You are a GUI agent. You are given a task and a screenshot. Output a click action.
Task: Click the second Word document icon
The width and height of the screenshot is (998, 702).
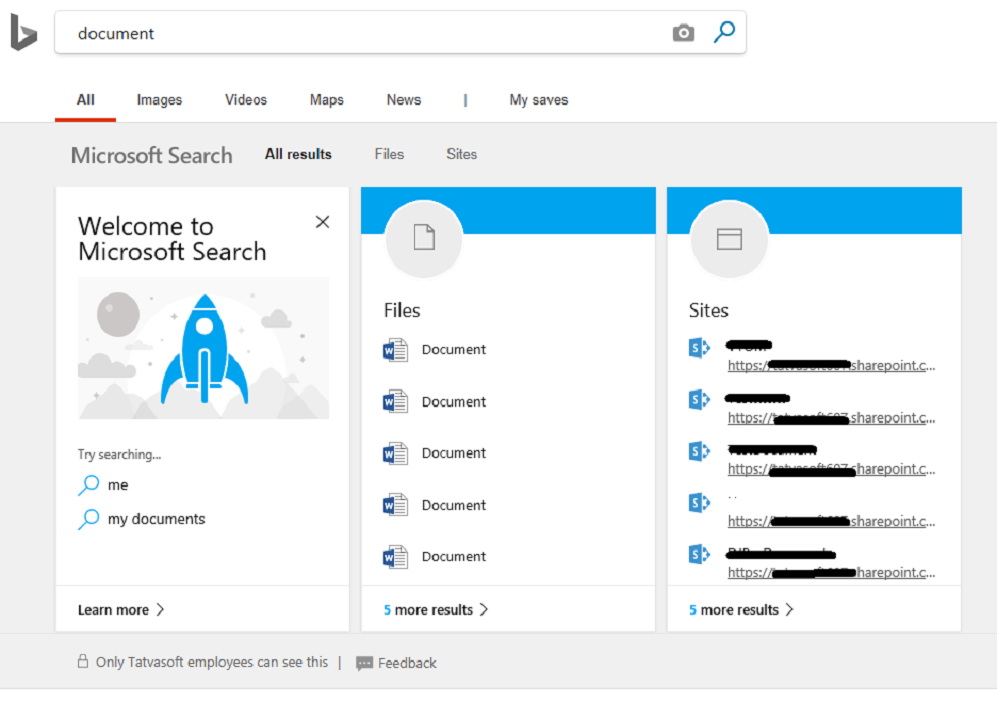[395, 402]
